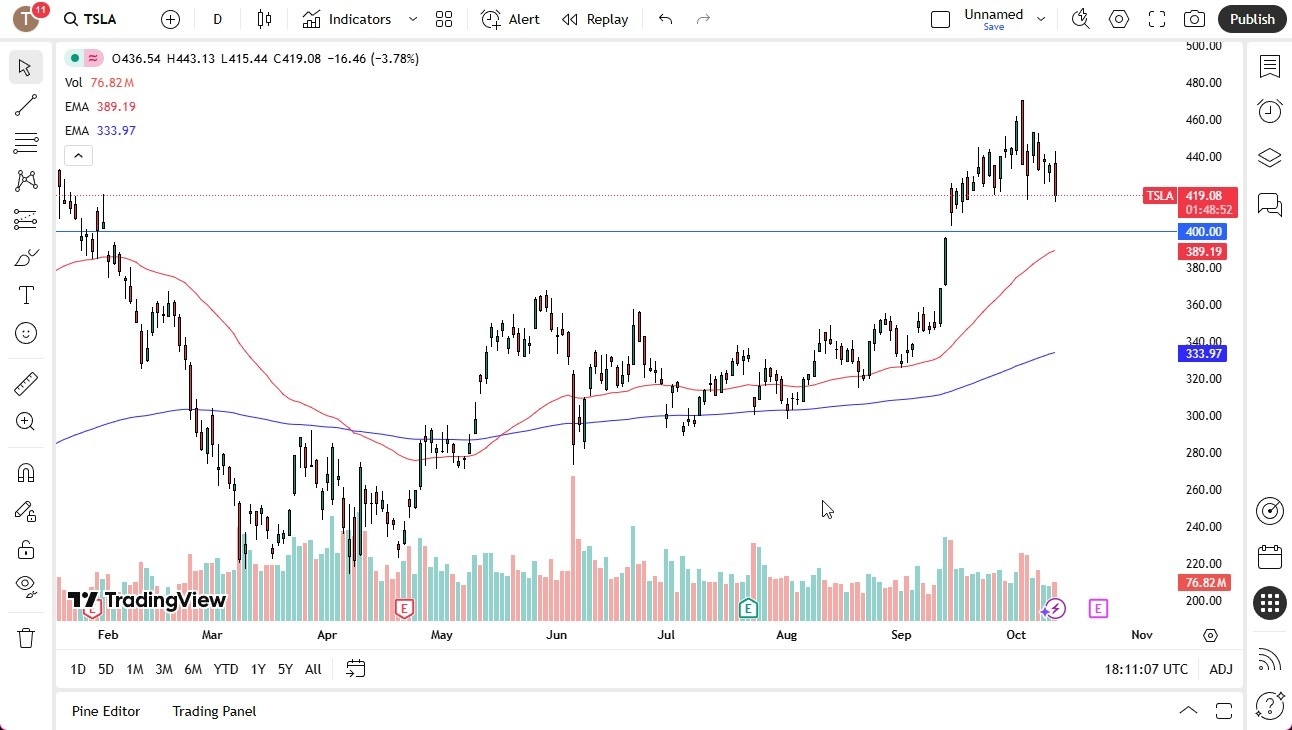Open the Trading Panel

click(x=213, y=711)
